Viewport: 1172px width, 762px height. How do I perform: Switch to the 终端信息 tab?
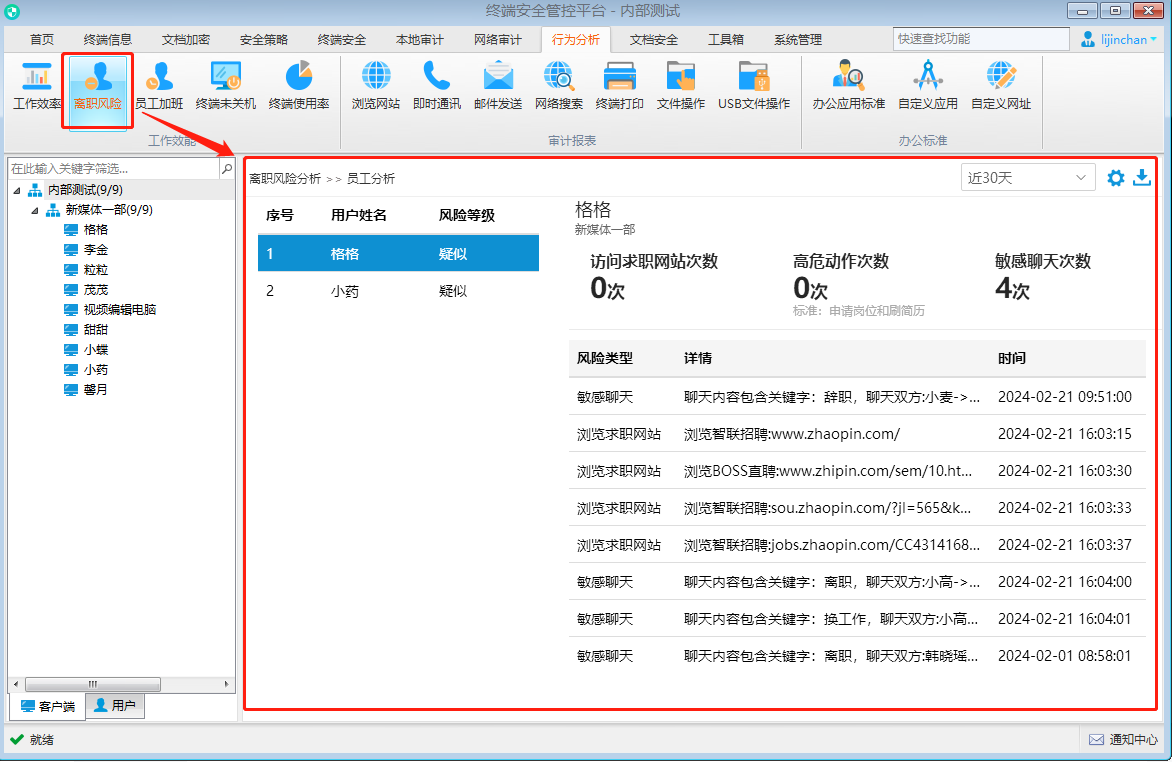tap(108, 40)
